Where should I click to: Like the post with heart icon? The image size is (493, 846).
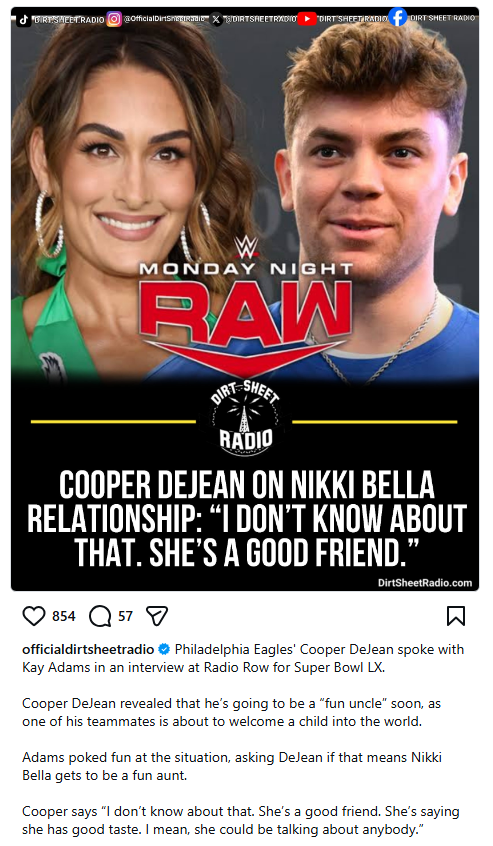33,616
